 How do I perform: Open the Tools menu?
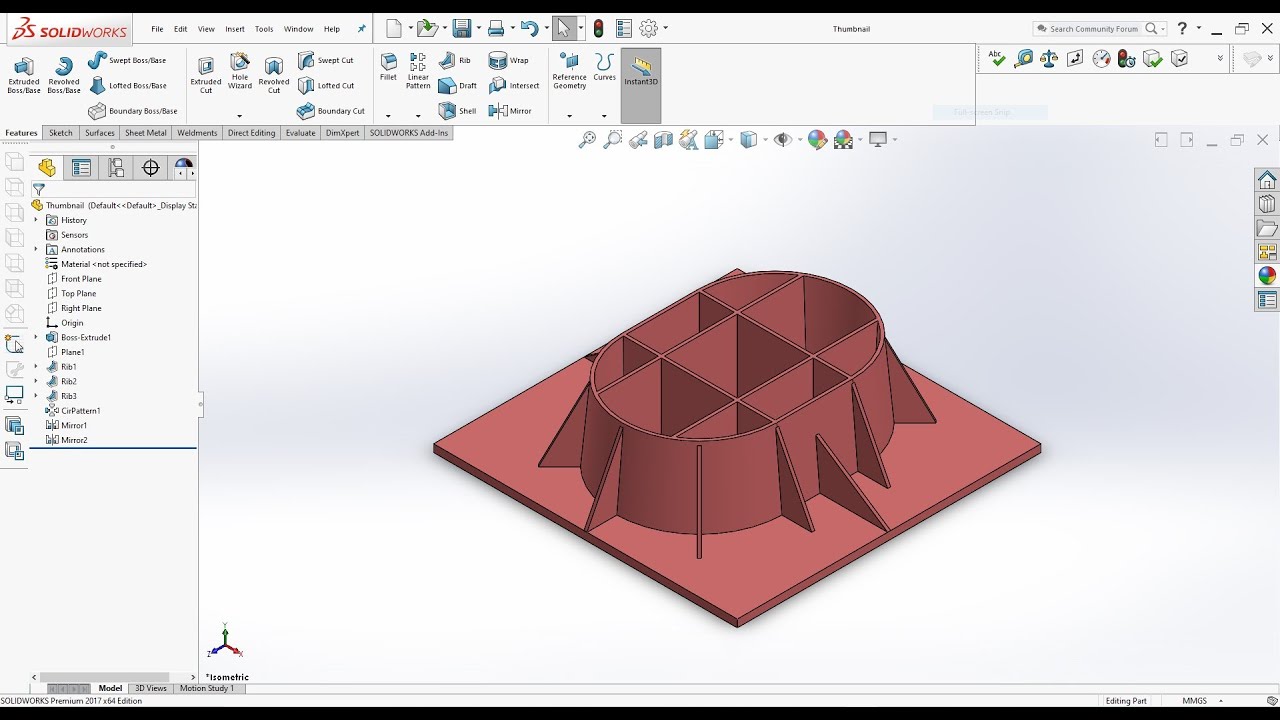[264, 29]
